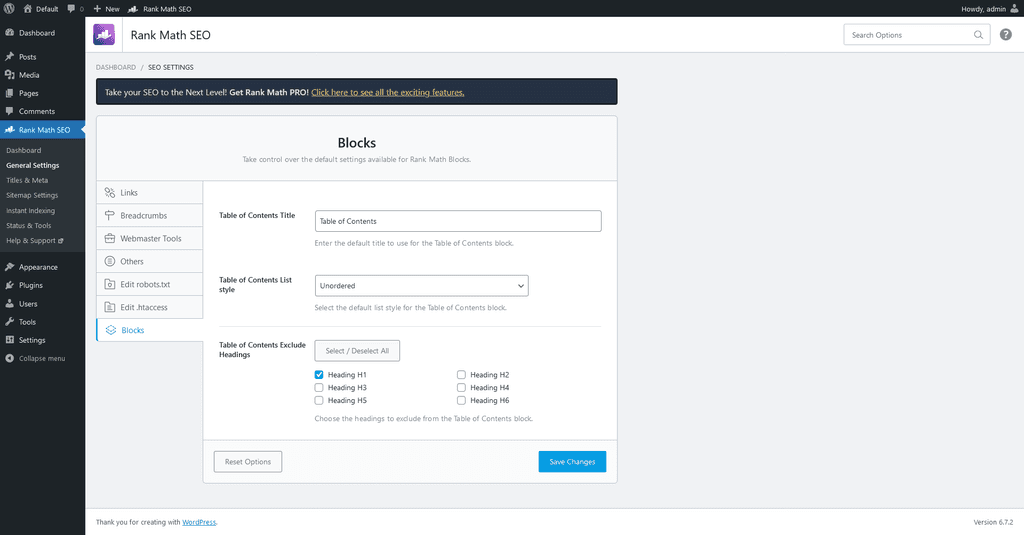
Task: Switch to the Breadcrumbs settings tab
Action: click(150, 216)
